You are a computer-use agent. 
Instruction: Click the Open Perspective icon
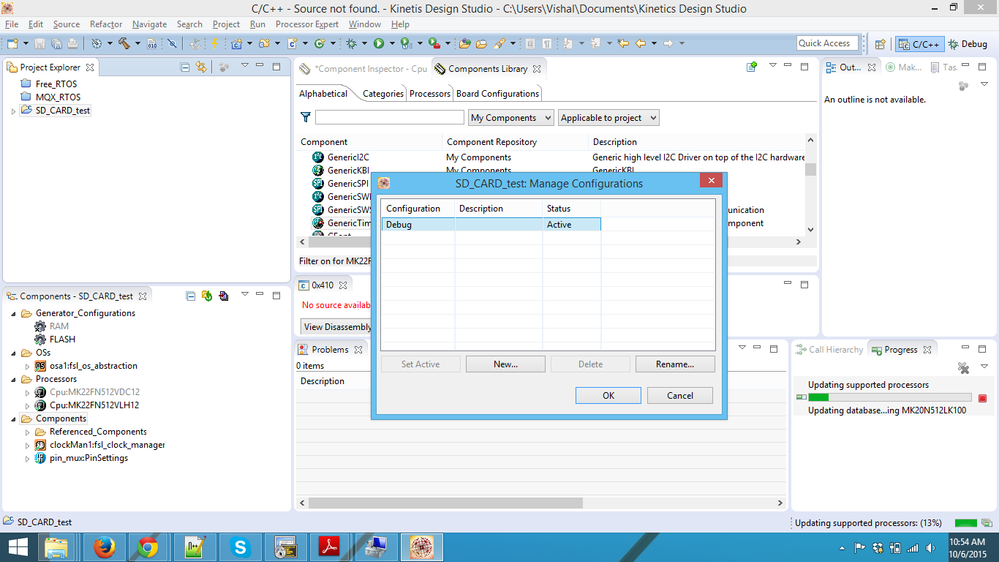880,44
